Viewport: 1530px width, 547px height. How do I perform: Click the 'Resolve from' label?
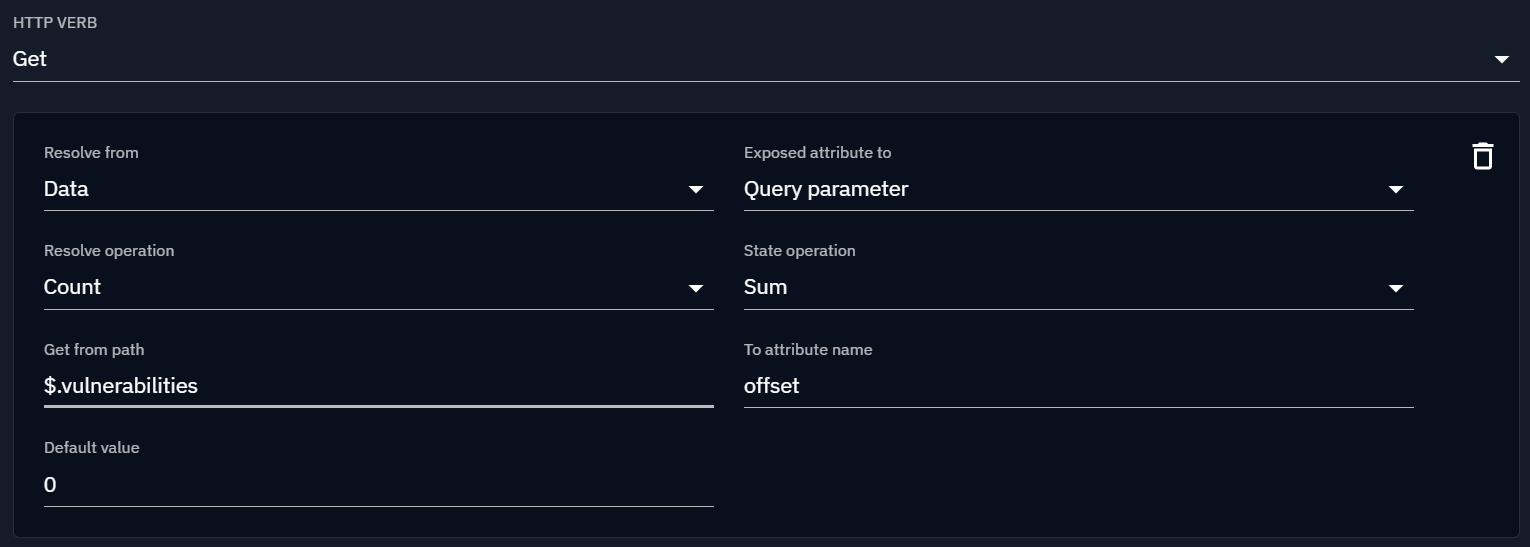[x=91, y=153]
